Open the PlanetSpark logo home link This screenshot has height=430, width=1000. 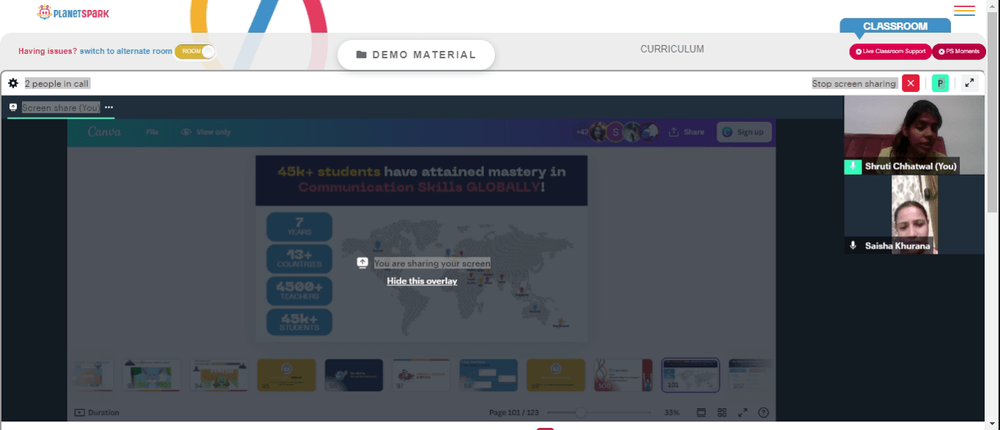click(x=73, y=11)
